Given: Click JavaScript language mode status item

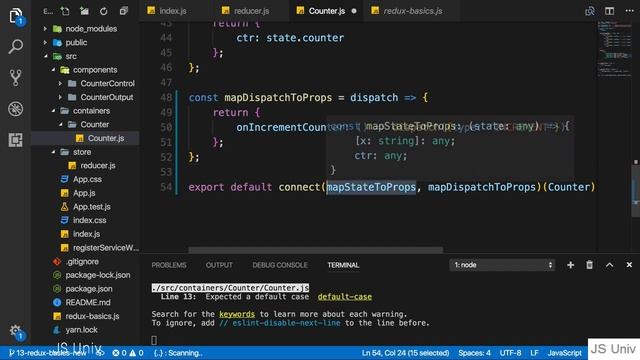Looking at the screenshot, I should 564,353.
